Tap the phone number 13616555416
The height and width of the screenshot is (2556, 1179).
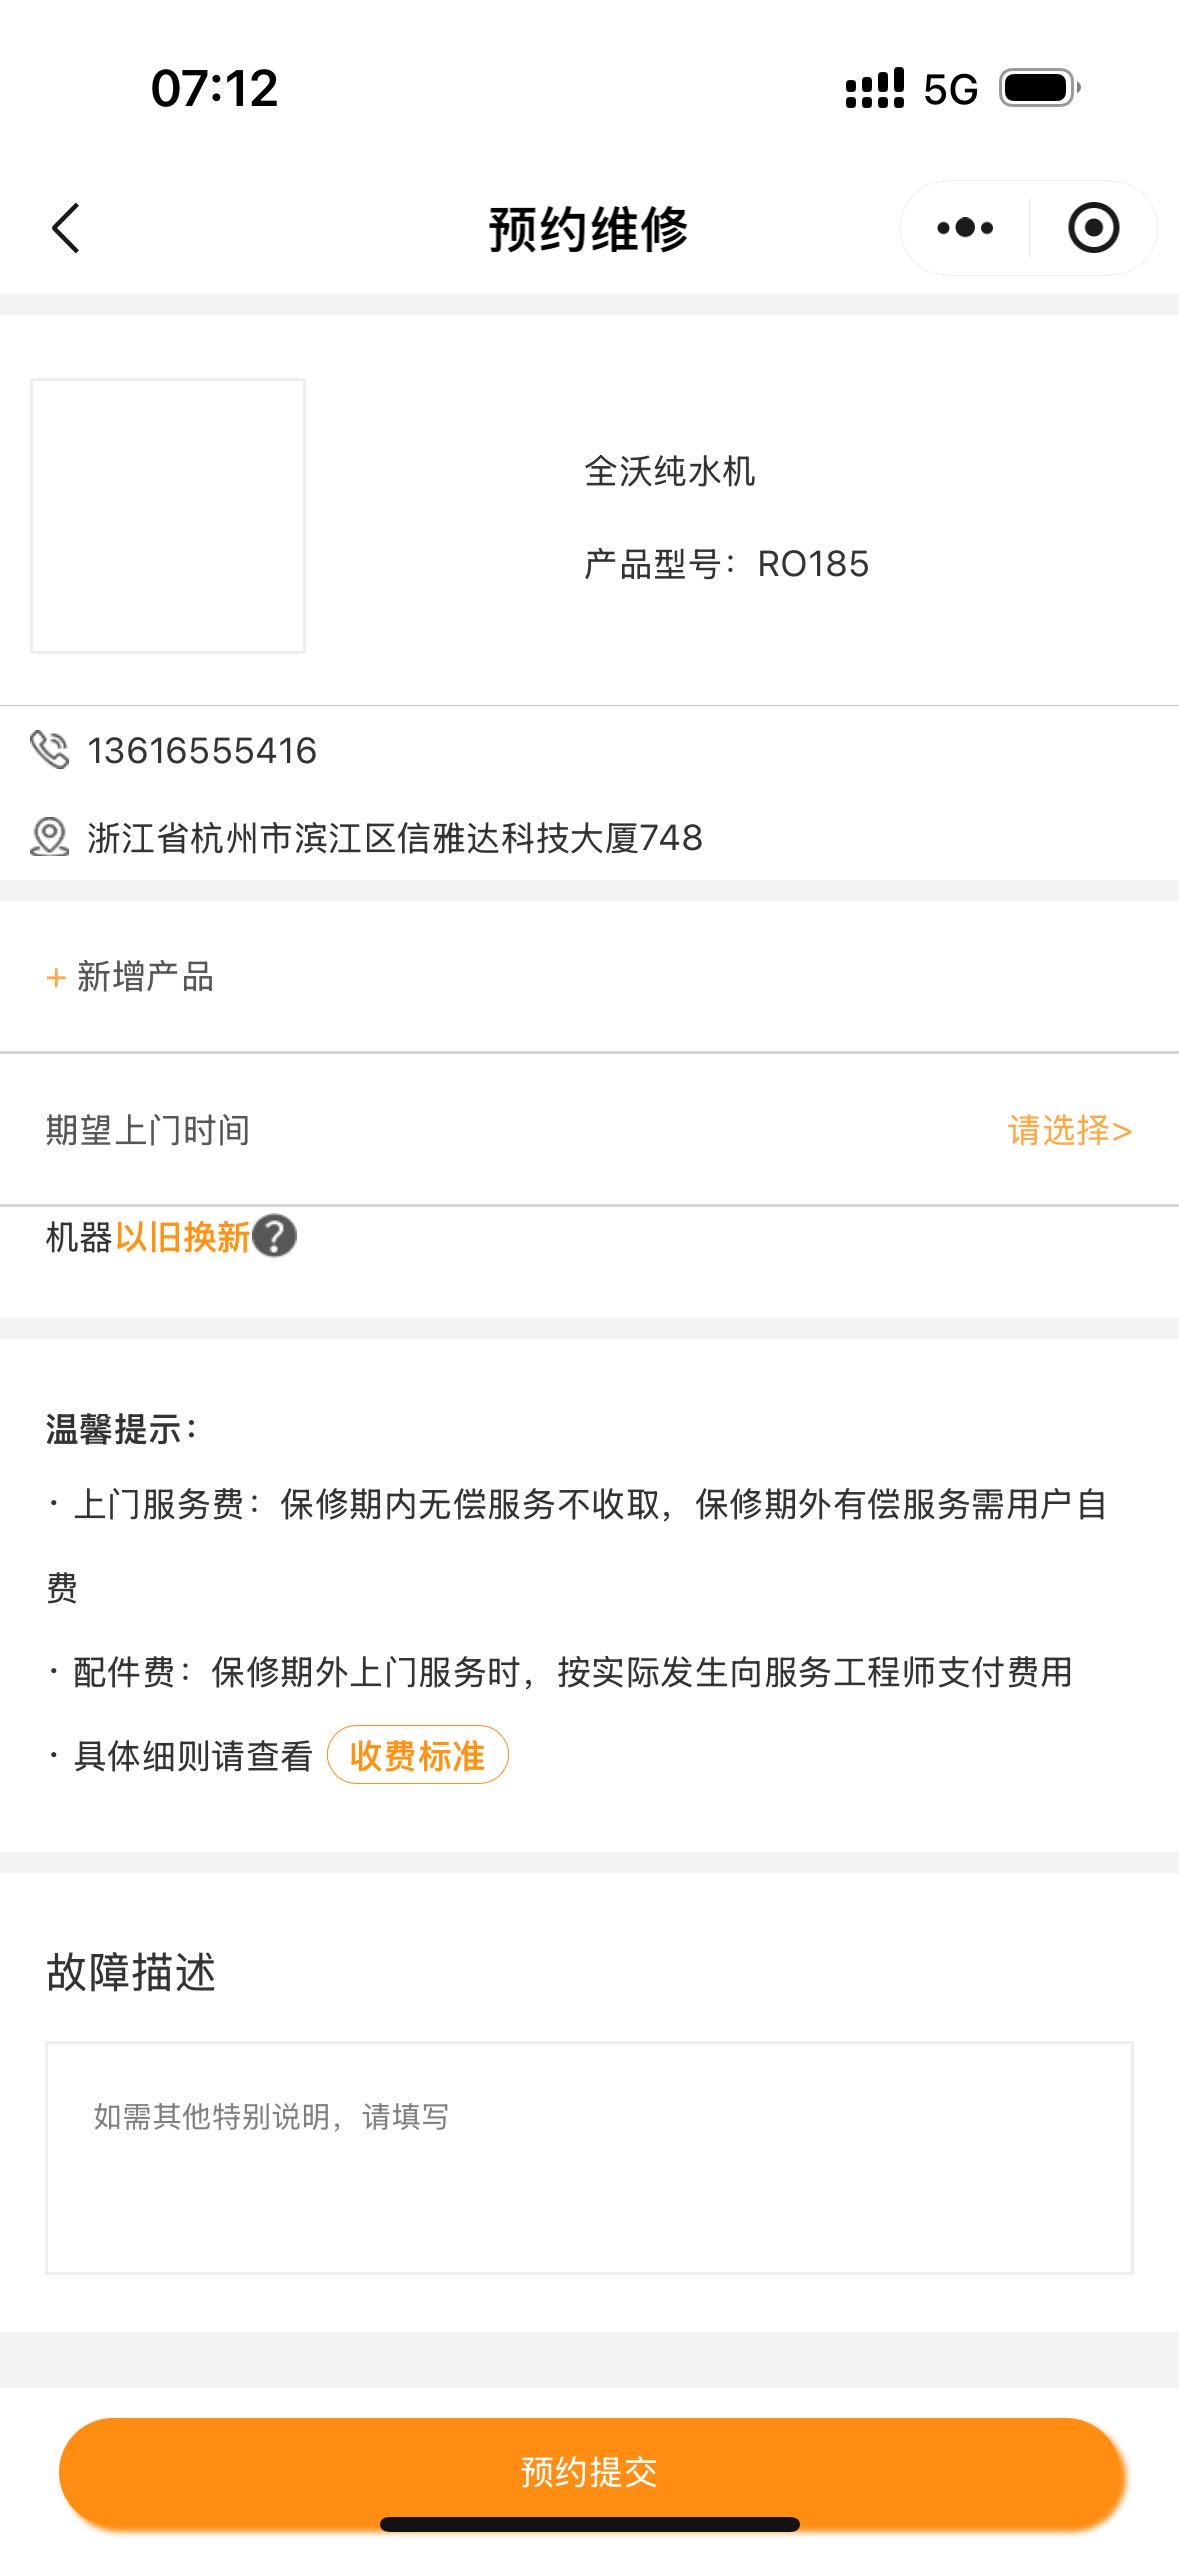pos(202,750)
